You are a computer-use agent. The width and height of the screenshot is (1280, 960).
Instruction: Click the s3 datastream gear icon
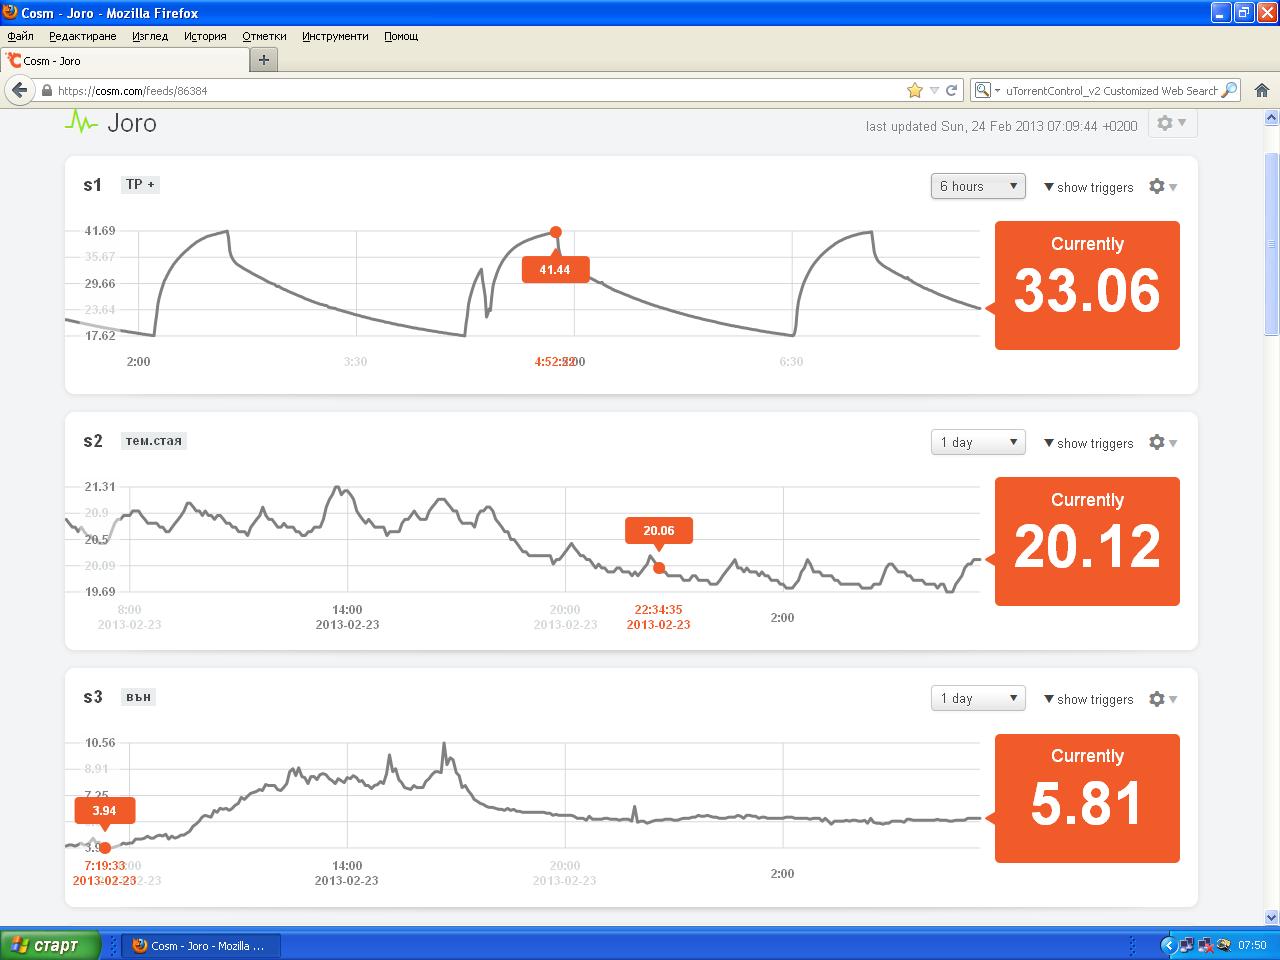(1158, 699)
